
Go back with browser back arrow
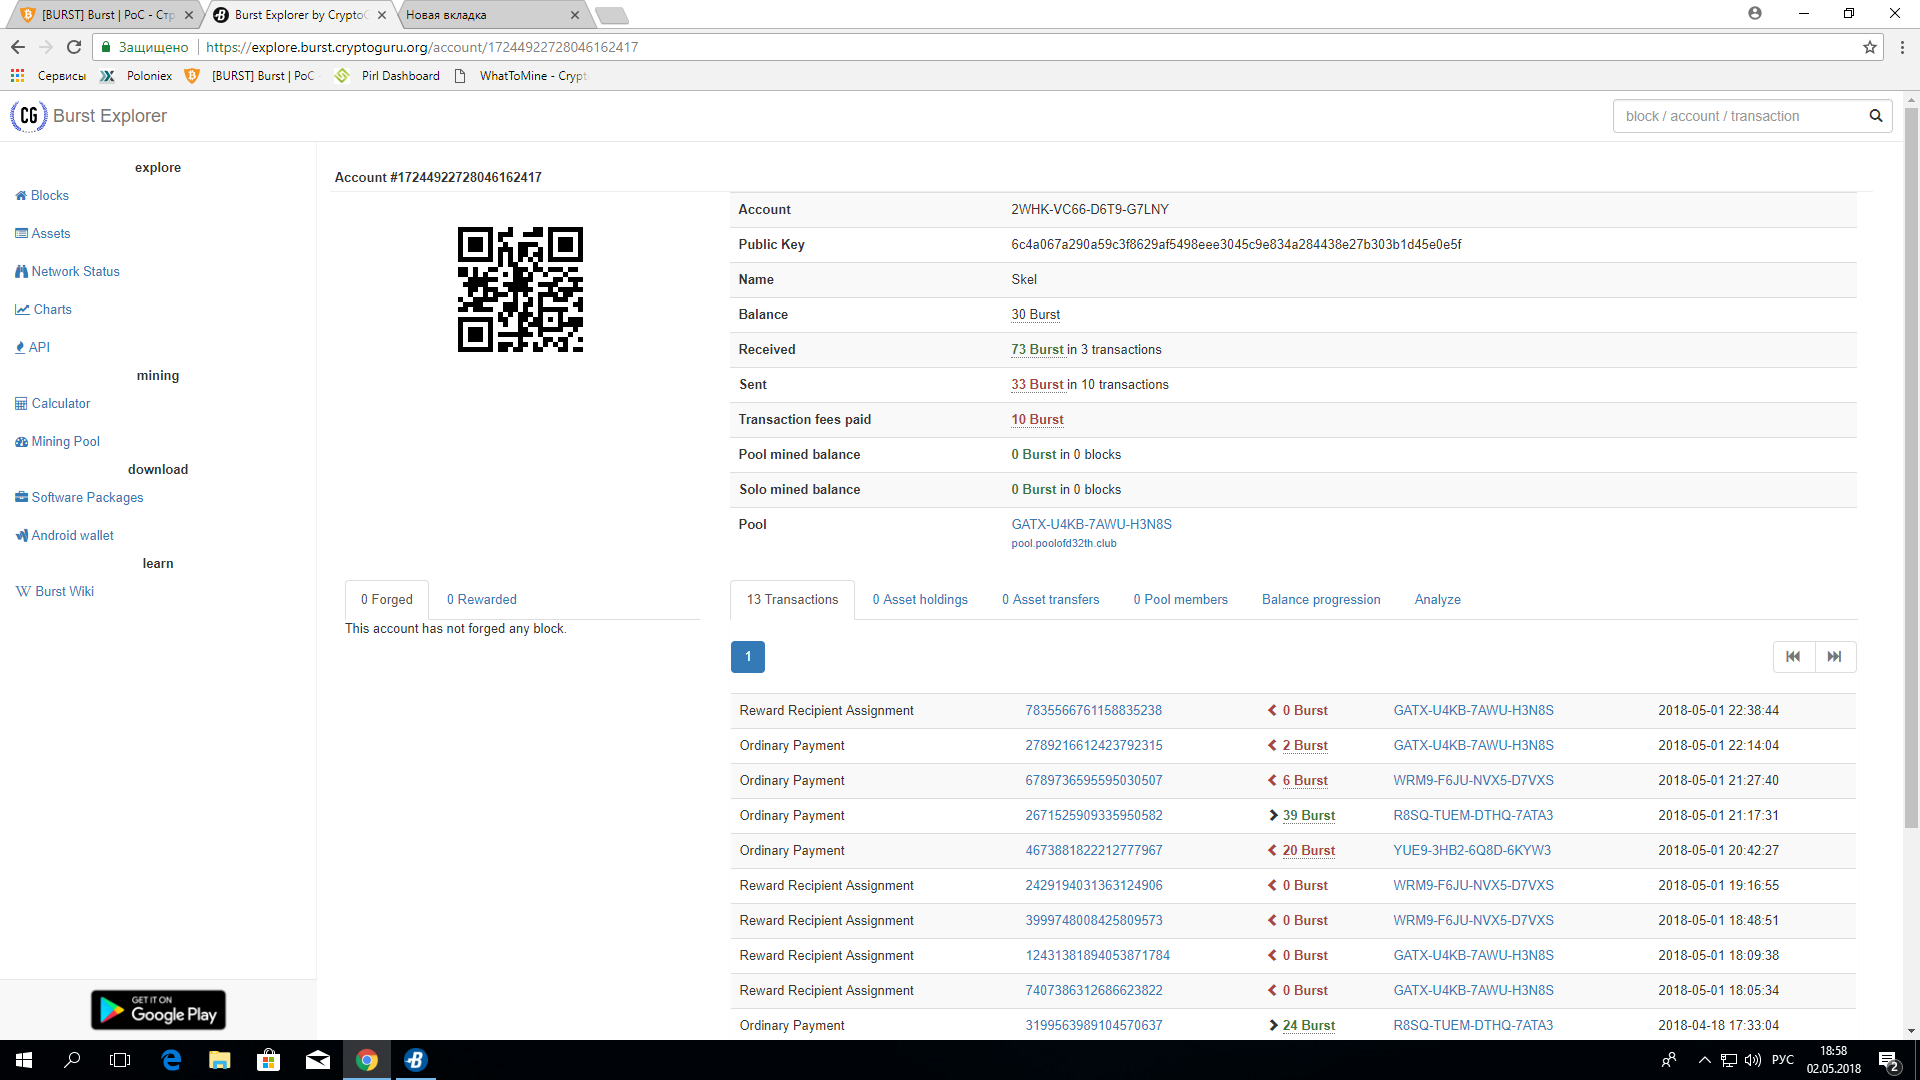18,47
